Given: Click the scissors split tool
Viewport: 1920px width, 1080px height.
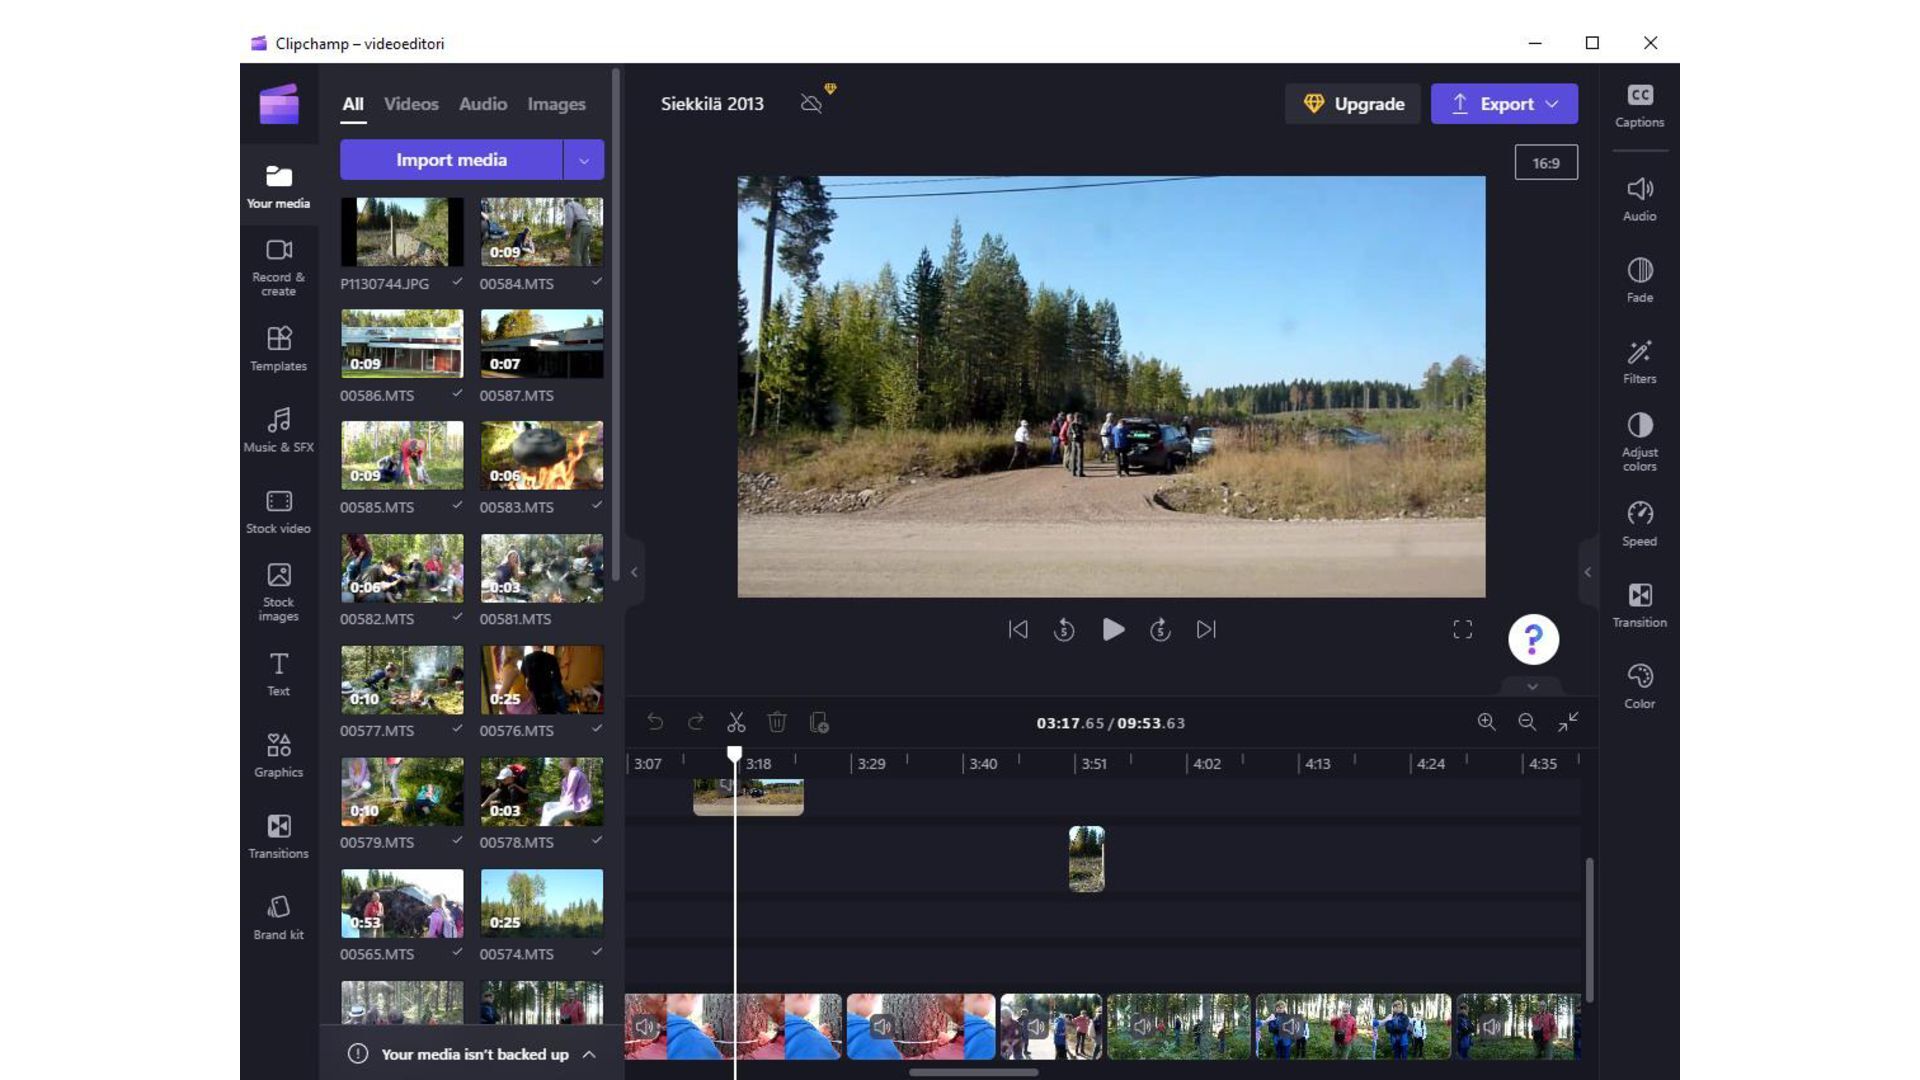Looking at the screenshot, I should [736, 722].
